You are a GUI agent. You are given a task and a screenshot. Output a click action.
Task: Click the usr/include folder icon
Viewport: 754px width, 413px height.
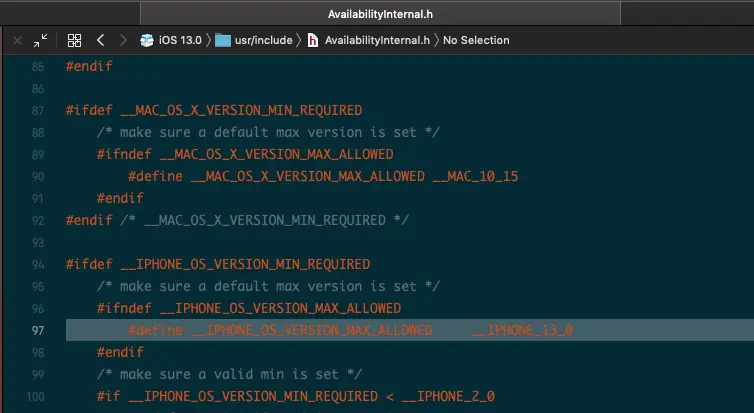pos(223,40)
